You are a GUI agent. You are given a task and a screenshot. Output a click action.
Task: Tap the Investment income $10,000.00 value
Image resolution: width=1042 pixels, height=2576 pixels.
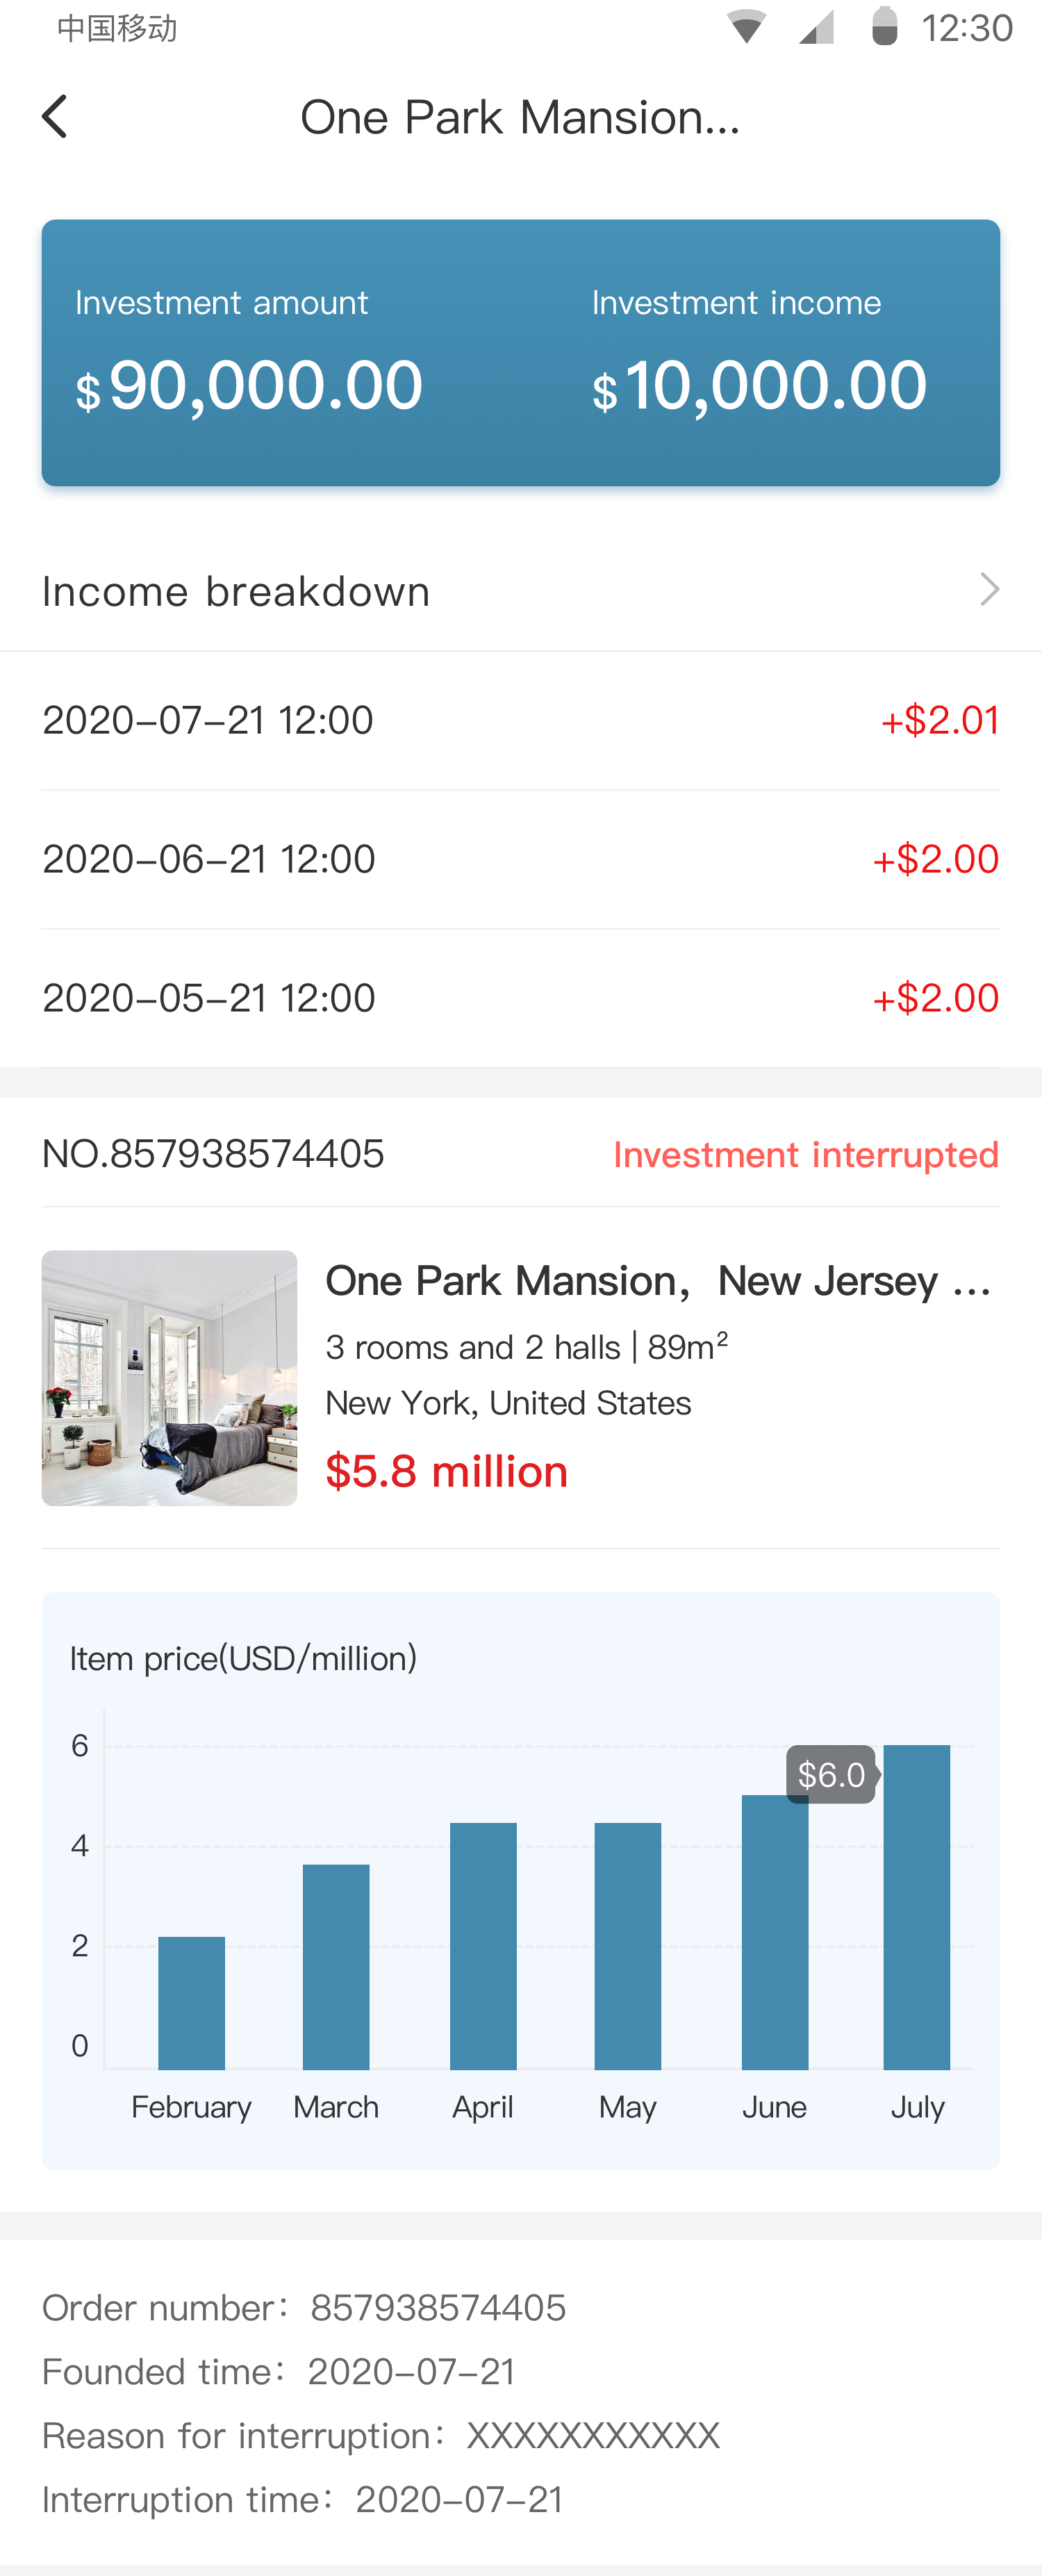pyautogui.click(x=760, y=386)
